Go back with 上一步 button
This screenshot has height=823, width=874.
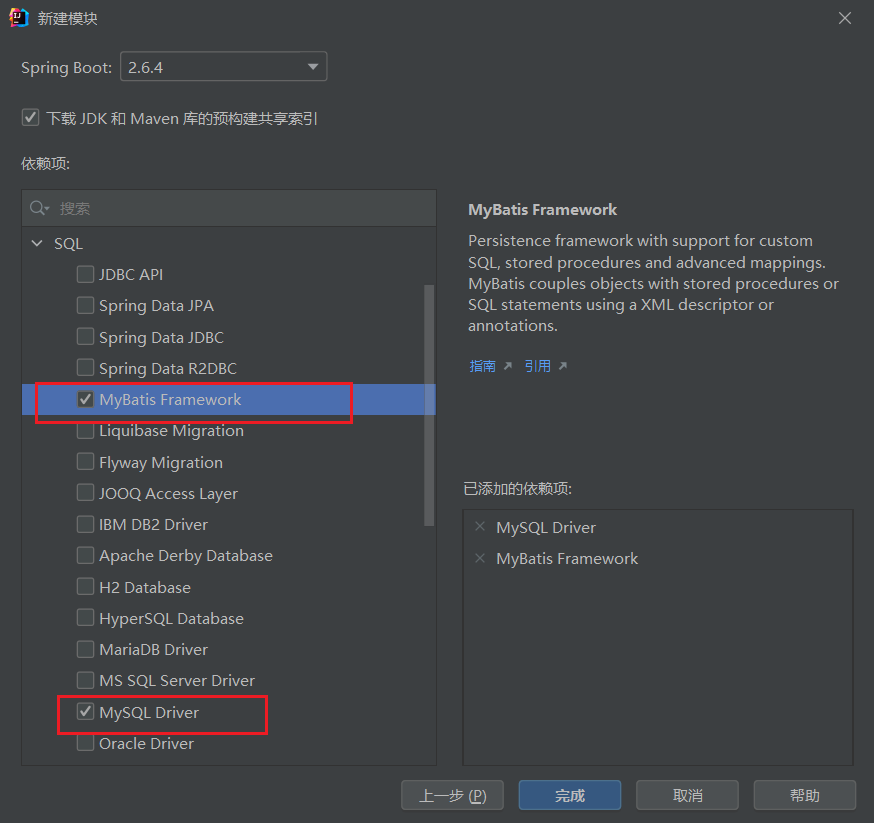[452, 795]
